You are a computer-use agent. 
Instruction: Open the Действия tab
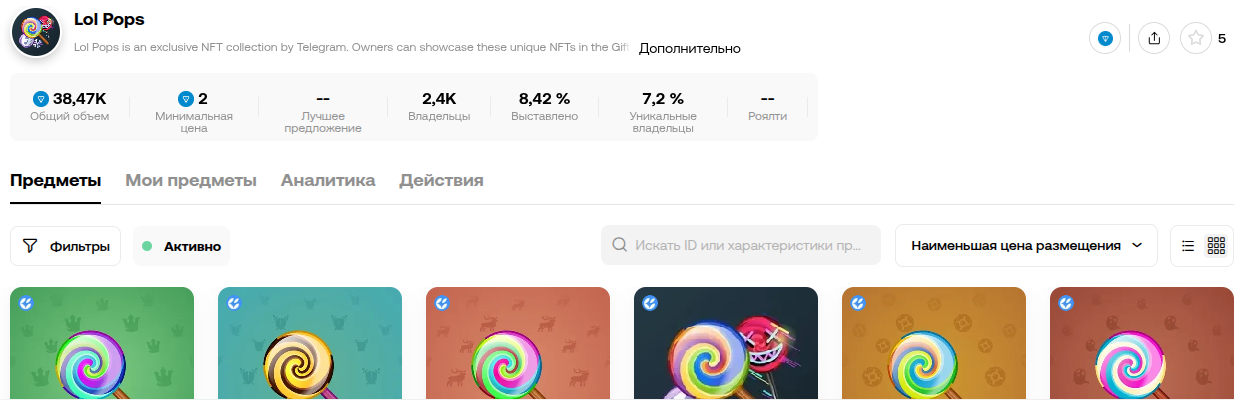click(x=441, y=181)
